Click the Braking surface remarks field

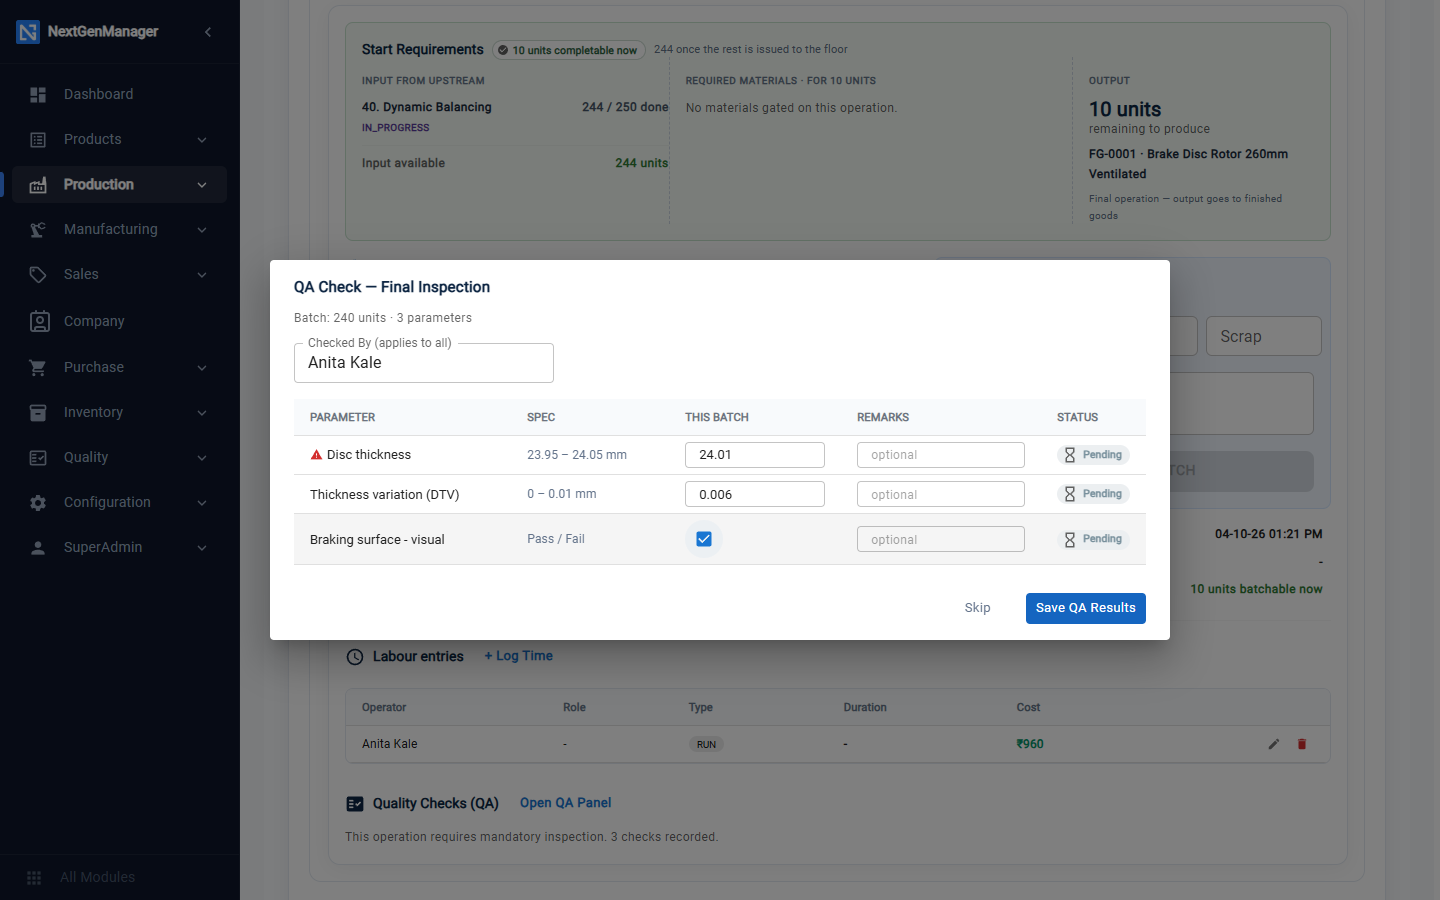pos(941,539)
